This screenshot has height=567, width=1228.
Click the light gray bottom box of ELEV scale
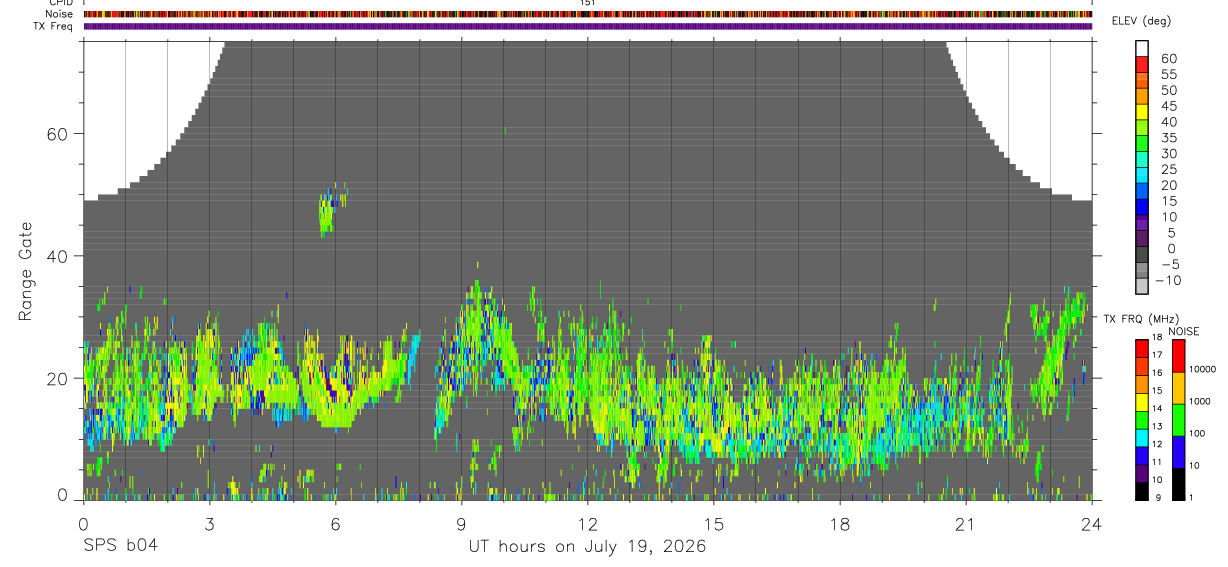pyautogui.click(x=1142, y=286)
